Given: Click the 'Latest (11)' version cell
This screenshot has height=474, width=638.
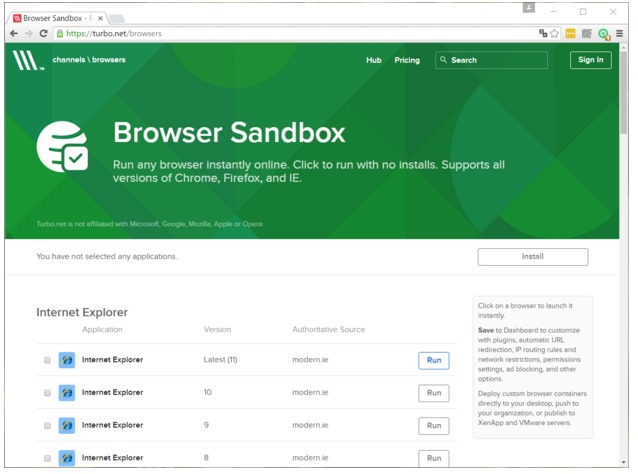Looking at the screenshot, I should [x=220, y=360].
